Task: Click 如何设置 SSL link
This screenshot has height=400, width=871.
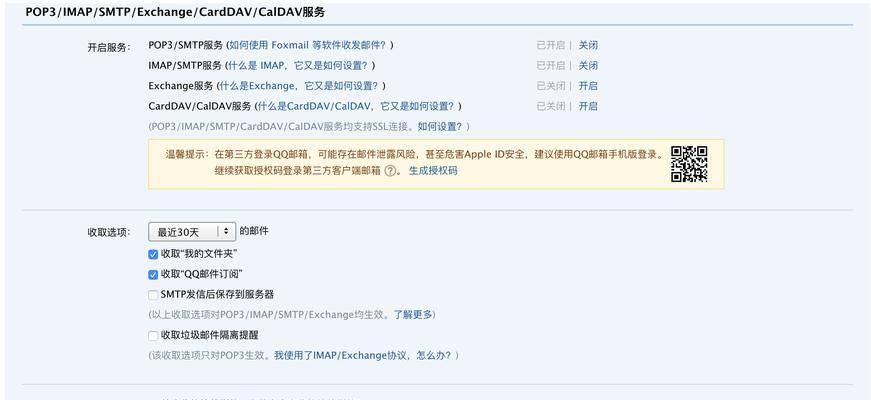Action: pos(440,127)
